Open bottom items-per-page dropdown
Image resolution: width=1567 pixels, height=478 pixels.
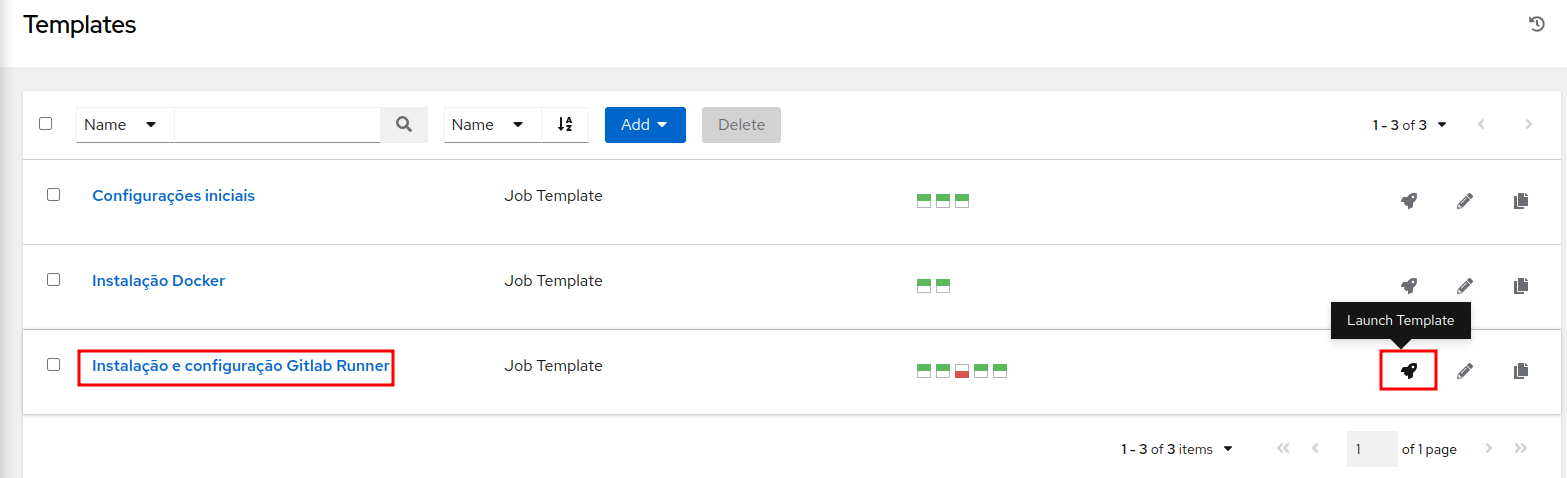(1177, 449)
